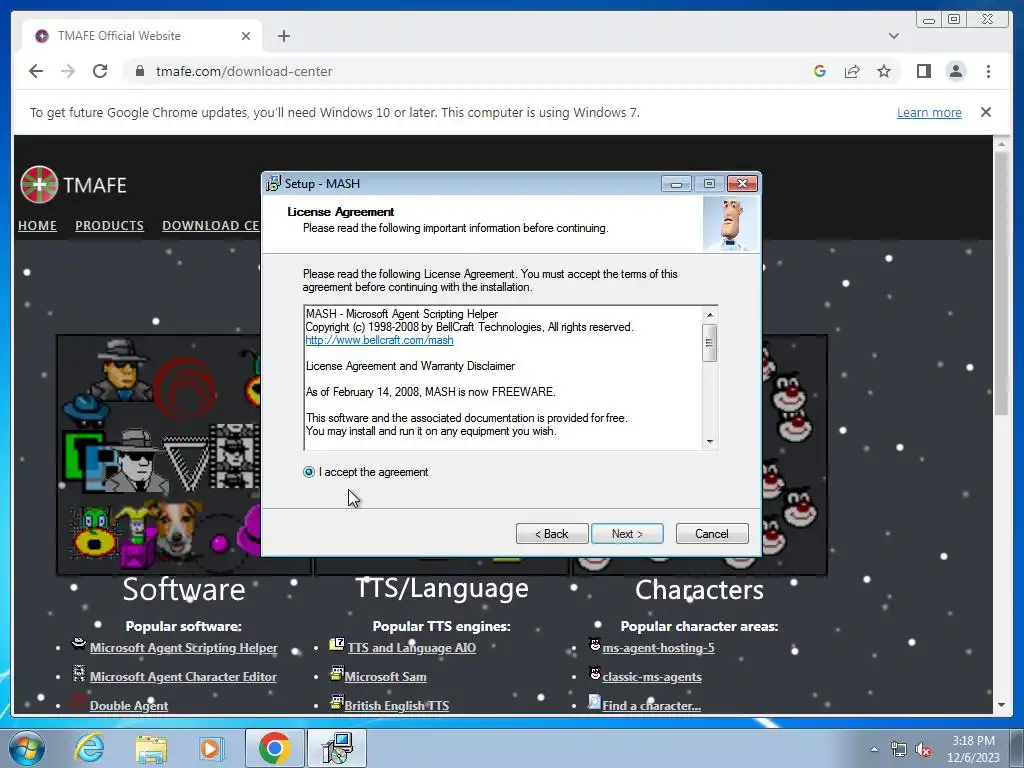Click the Back button in MASH setup
This screenshot has width=1024, height=768.
(552, 534)
